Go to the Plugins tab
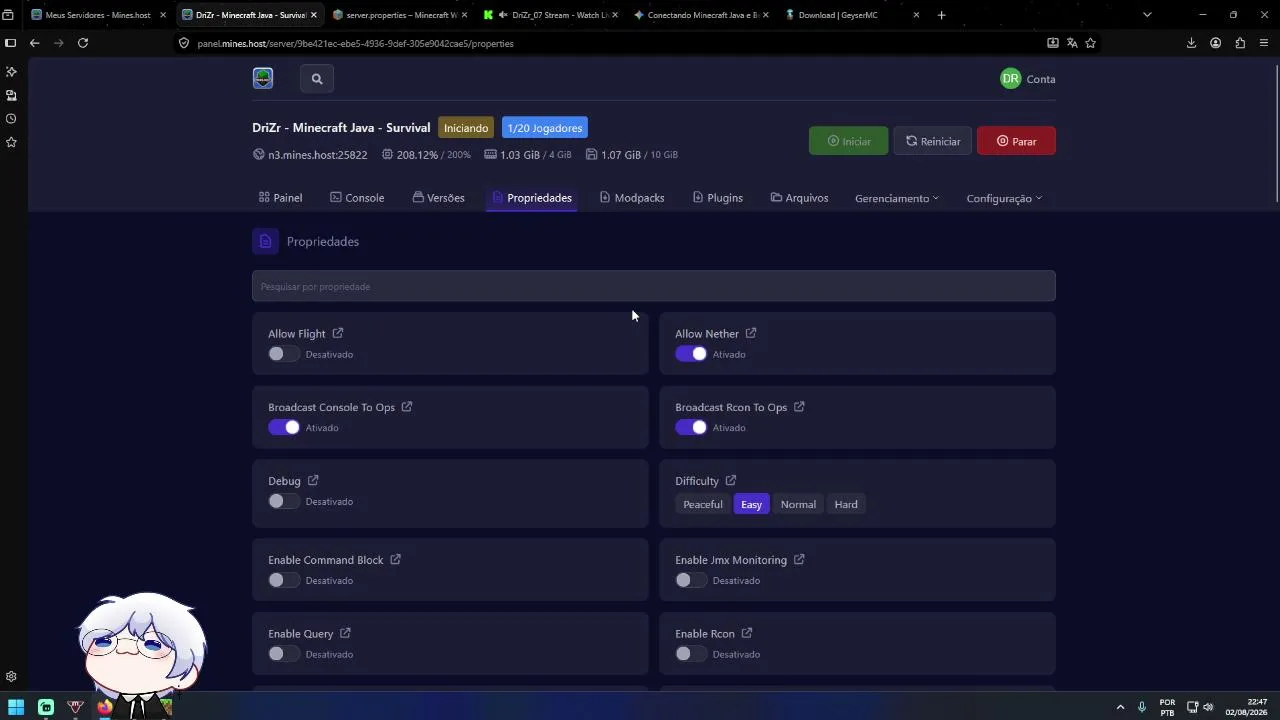The width and height of the screenshot is (1280, 720). [718, 198]
